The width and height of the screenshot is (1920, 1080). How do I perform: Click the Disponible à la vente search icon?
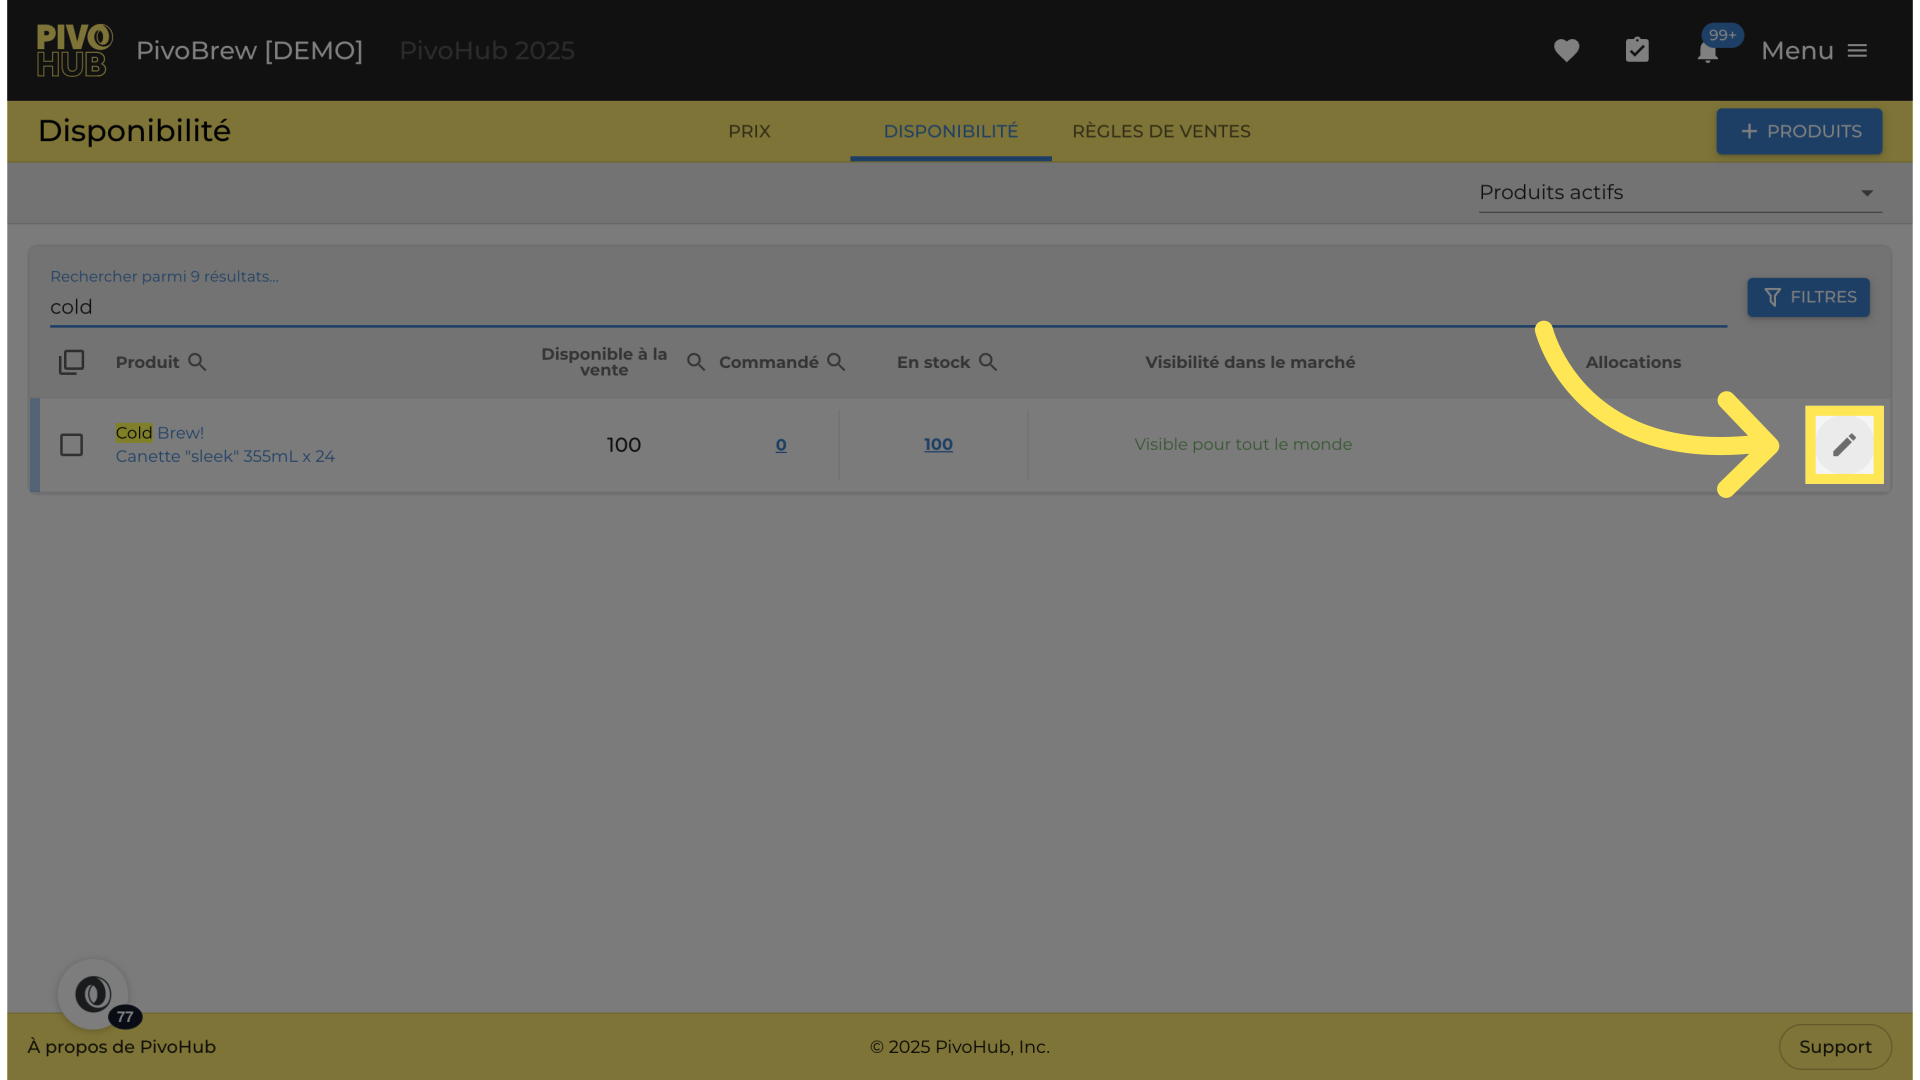coord(696,362)
